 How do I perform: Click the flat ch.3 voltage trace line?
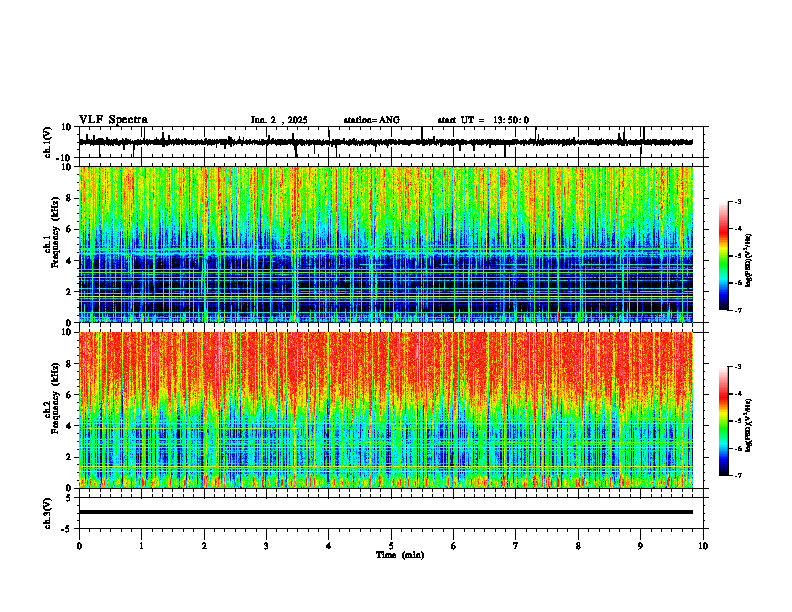pos(386,512)
